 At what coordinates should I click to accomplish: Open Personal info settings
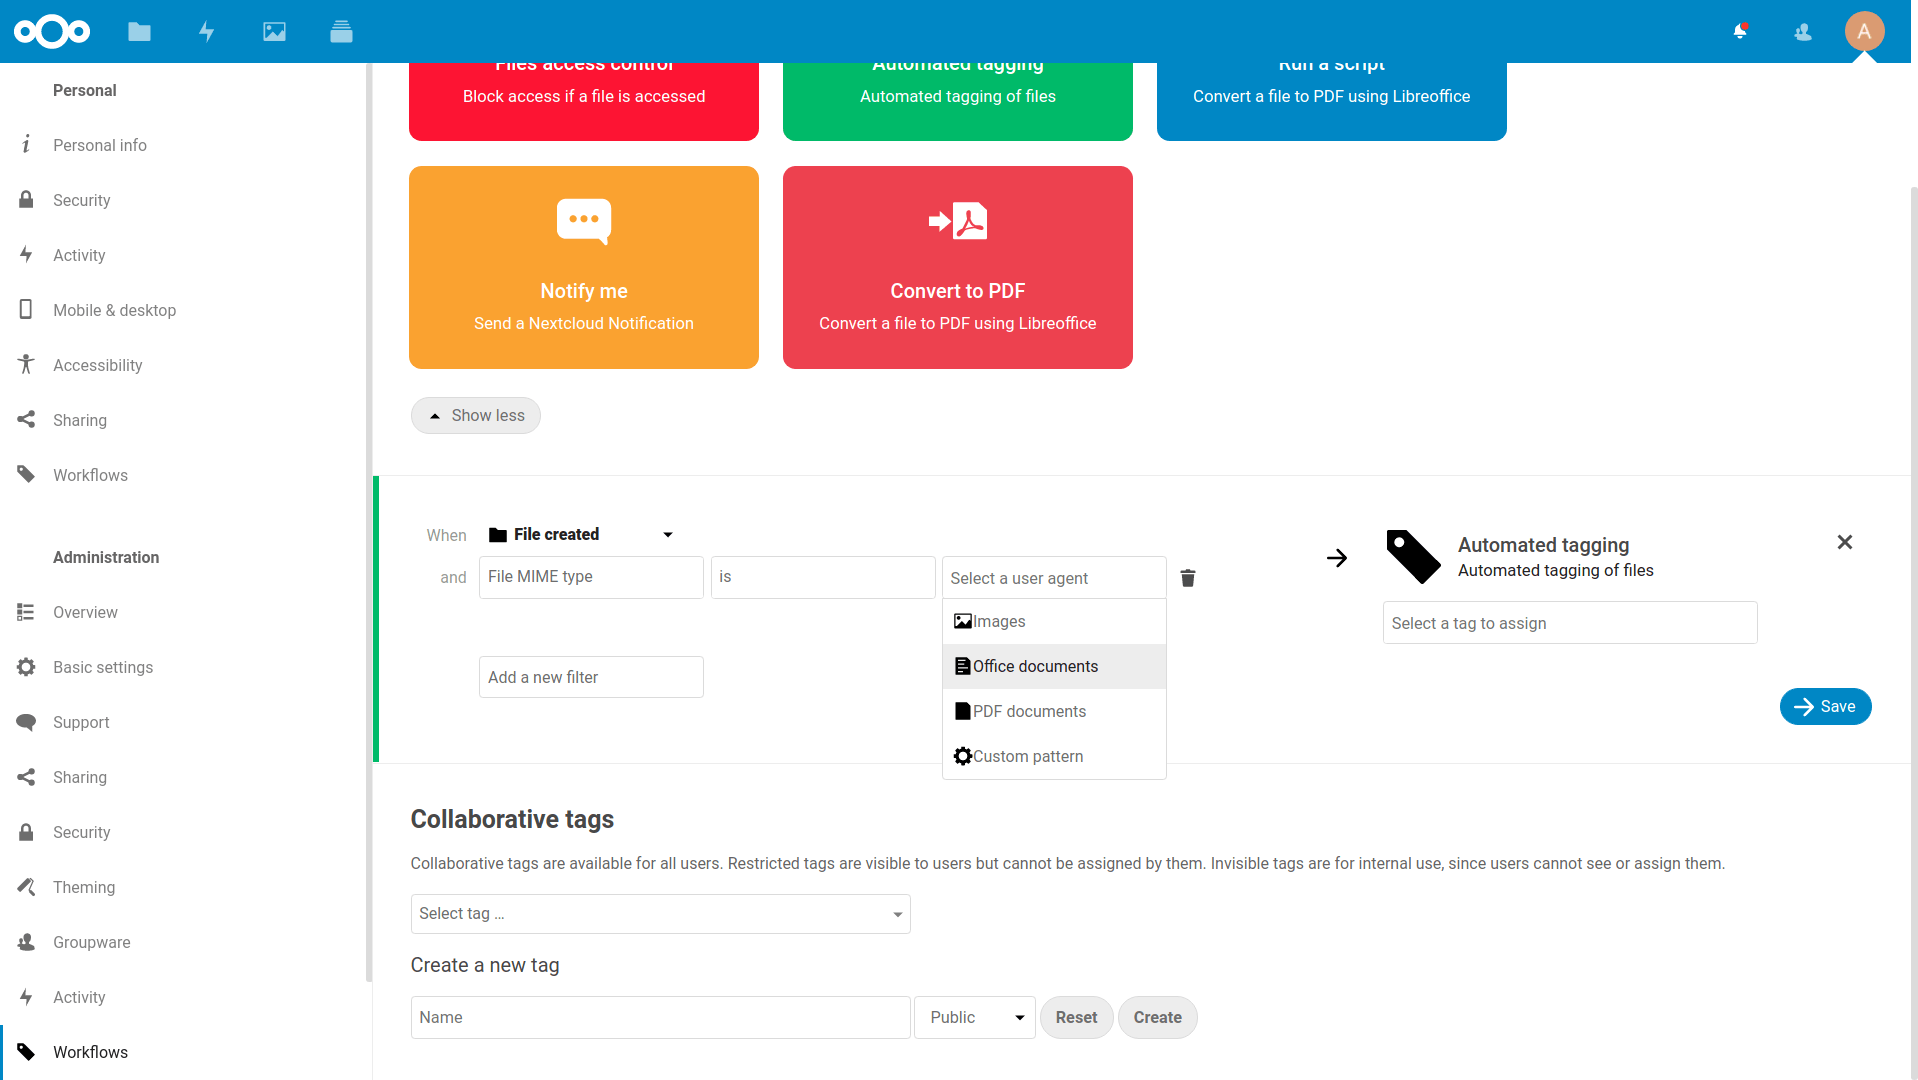coord(101,145)
